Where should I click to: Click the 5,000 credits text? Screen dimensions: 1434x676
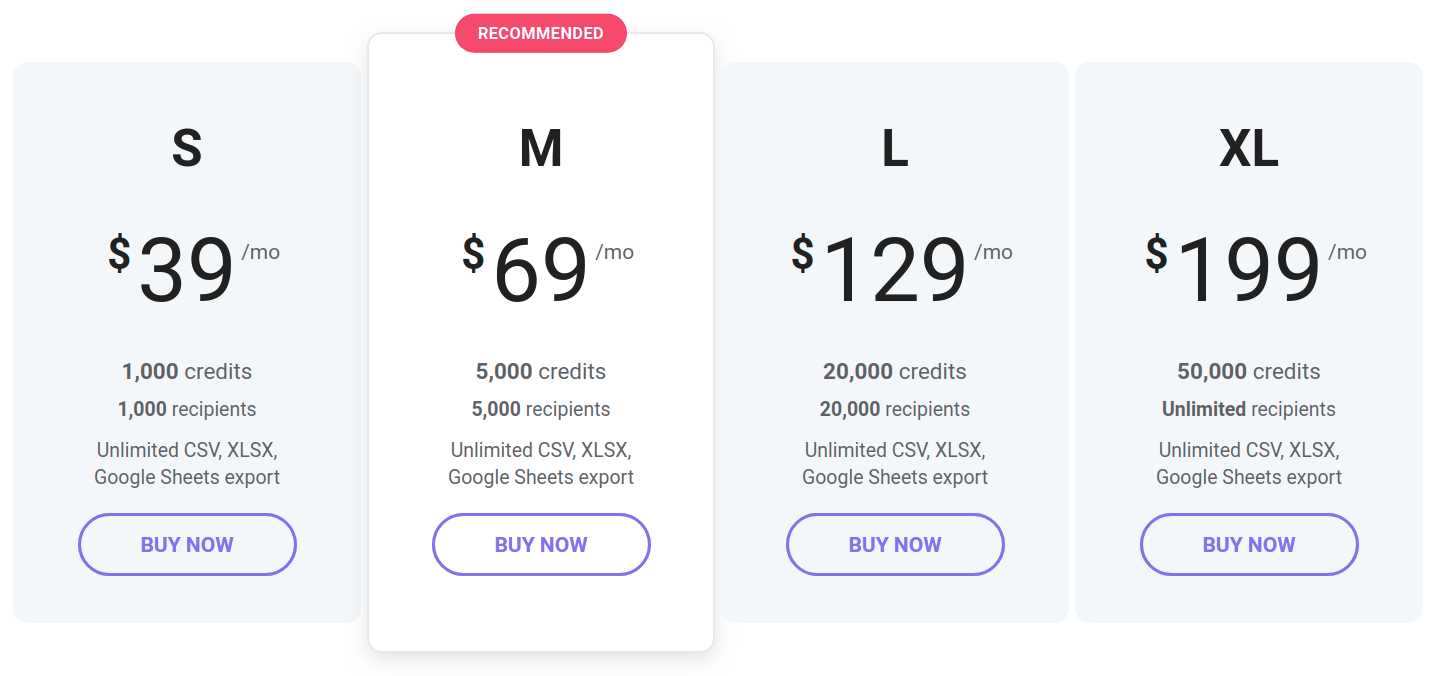pyautogui.click(x=541, y=371)
